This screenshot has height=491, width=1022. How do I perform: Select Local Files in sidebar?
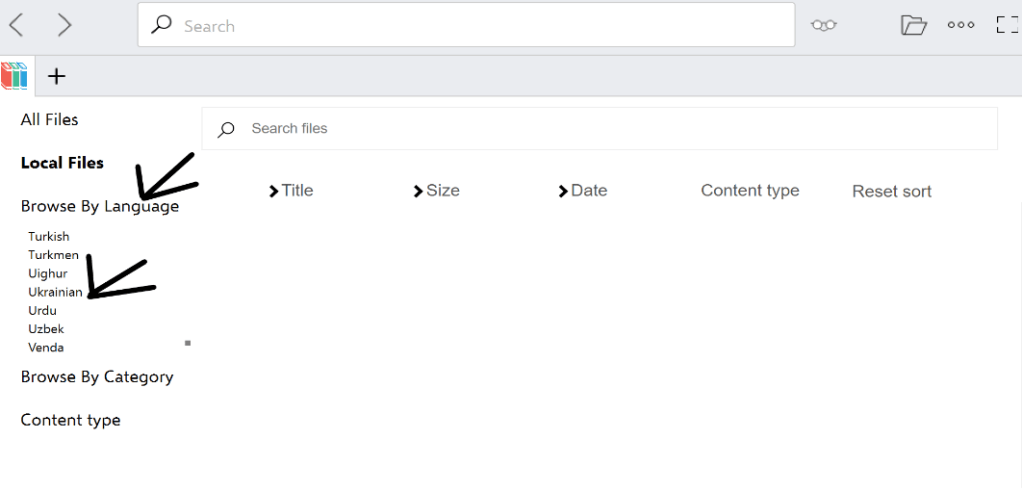(62, 163)
